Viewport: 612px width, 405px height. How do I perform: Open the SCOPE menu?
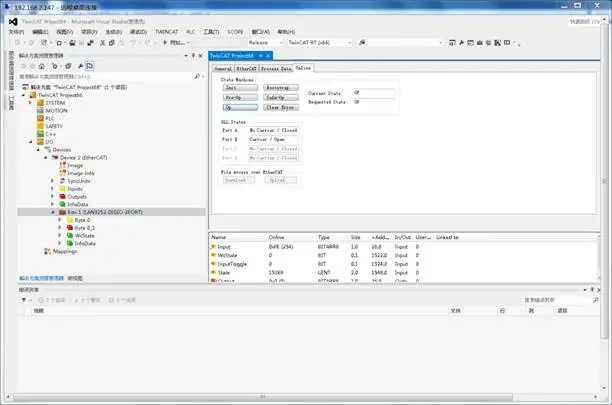point(235,32)
